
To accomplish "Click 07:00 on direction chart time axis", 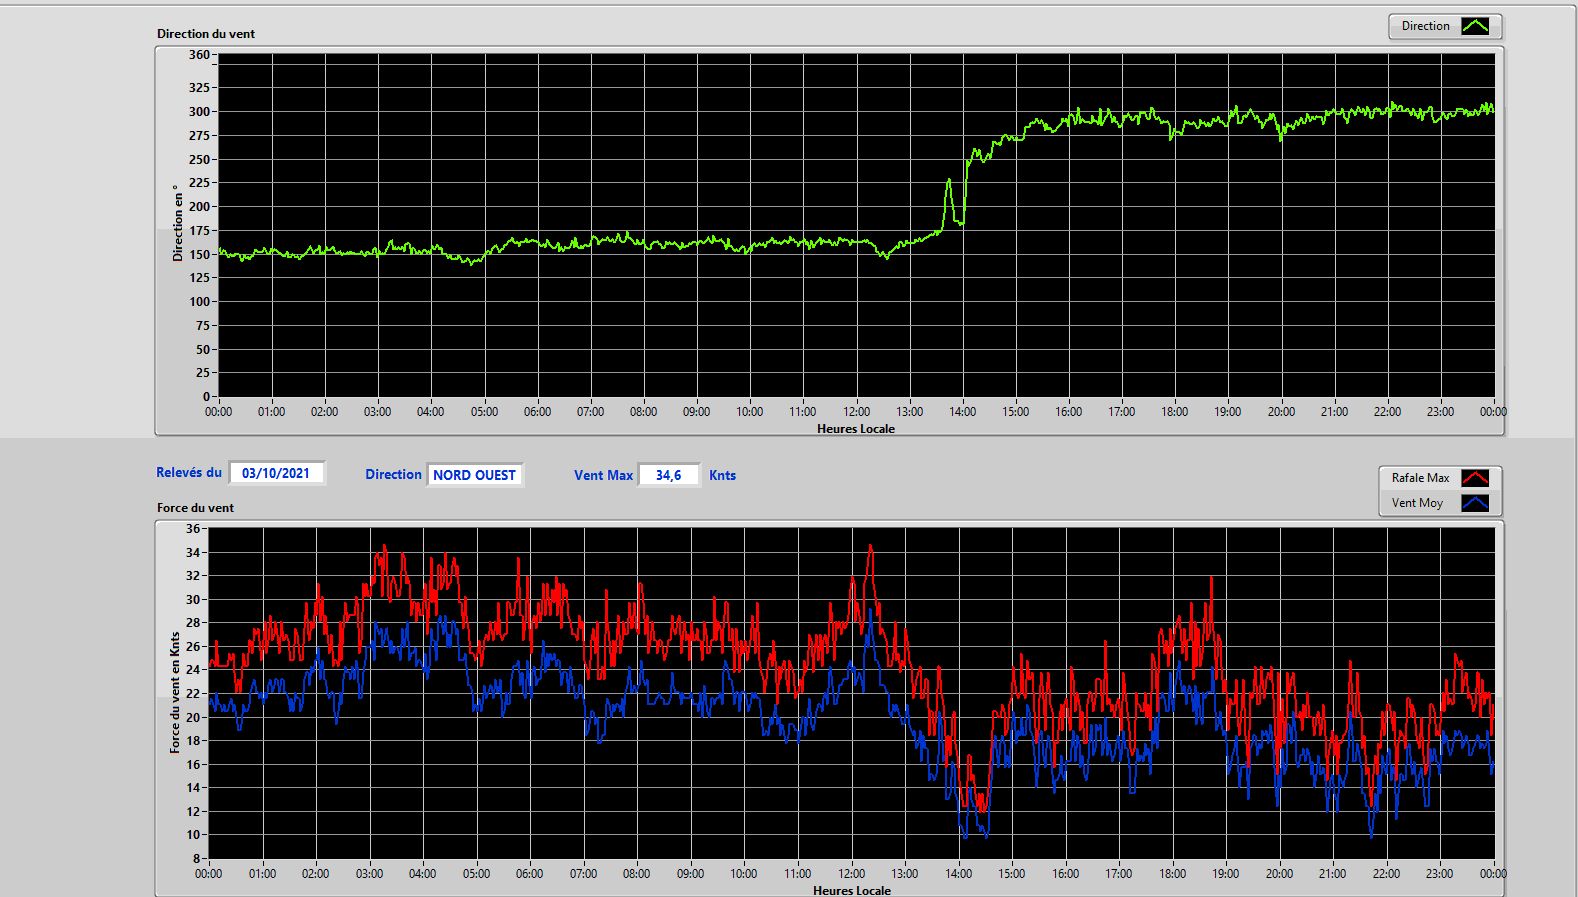I will (590, 412).
